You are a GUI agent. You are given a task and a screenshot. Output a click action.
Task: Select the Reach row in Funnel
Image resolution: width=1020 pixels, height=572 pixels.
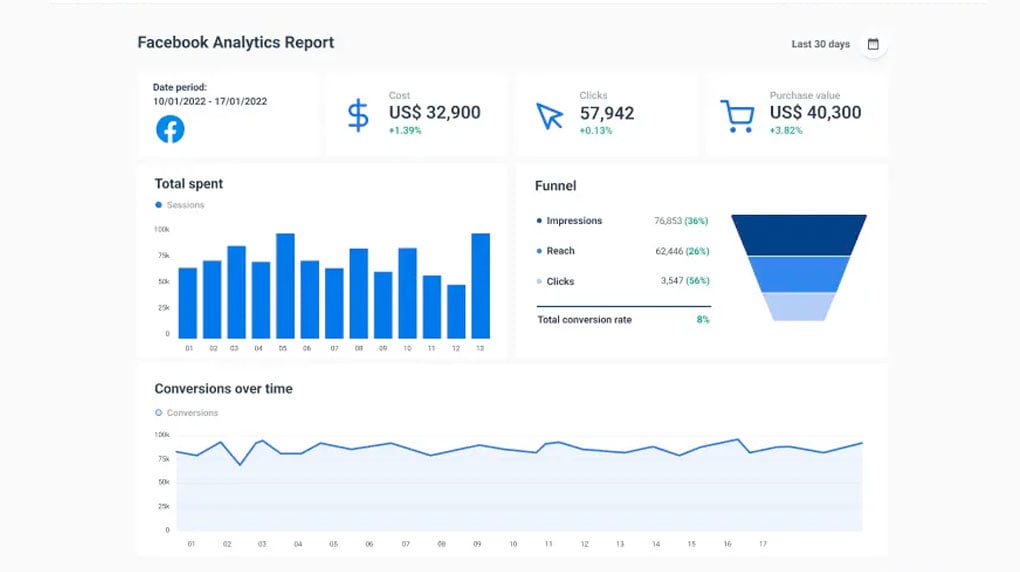pyautogui.click(x=560, y=251)
